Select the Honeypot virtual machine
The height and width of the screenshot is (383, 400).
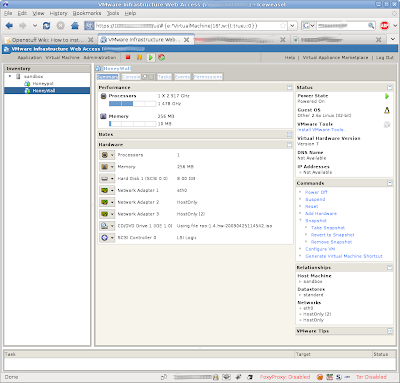click(x=43, y=84)
